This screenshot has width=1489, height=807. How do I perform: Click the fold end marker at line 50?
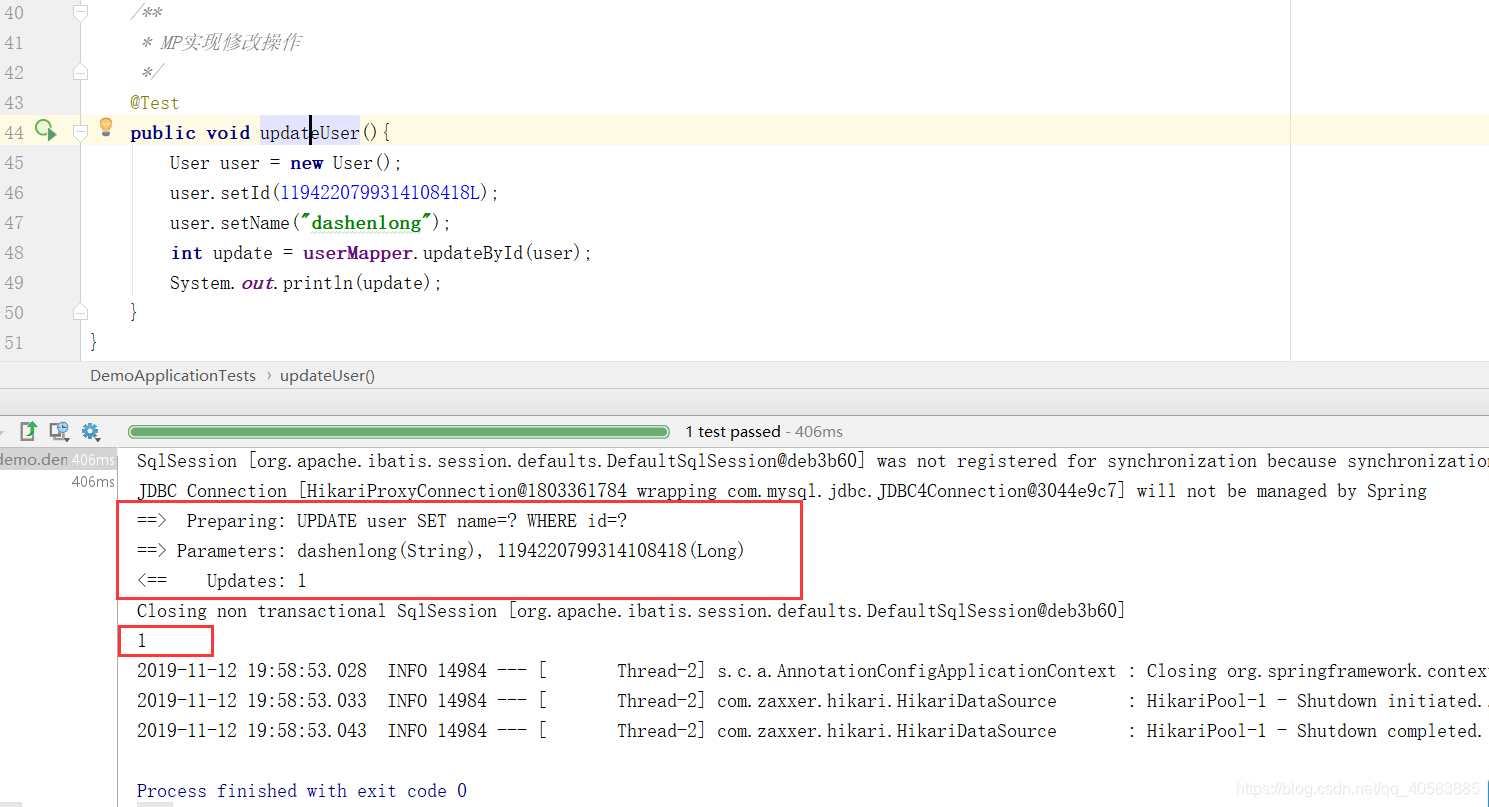coord(81,312)
